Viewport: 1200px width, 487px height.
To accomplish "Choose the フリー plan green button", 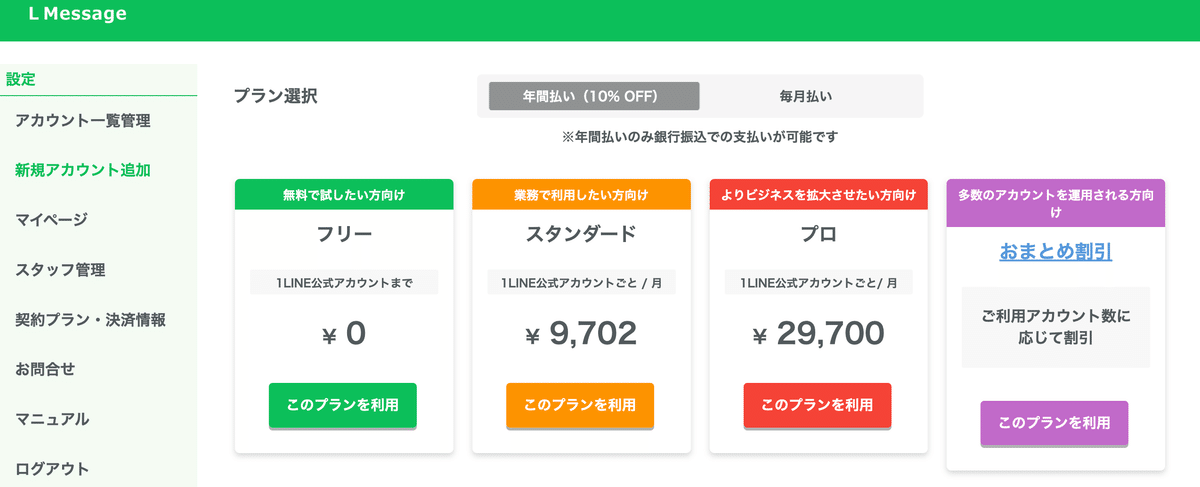I will coord(343,405).
